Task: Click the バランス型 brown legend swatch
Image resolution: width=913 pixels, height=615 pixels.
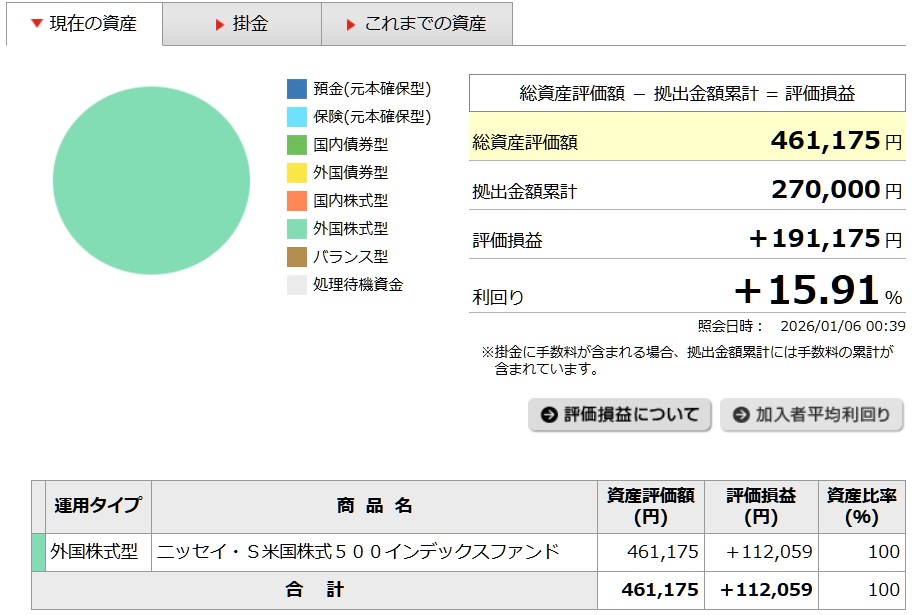Action: point(297,257)
